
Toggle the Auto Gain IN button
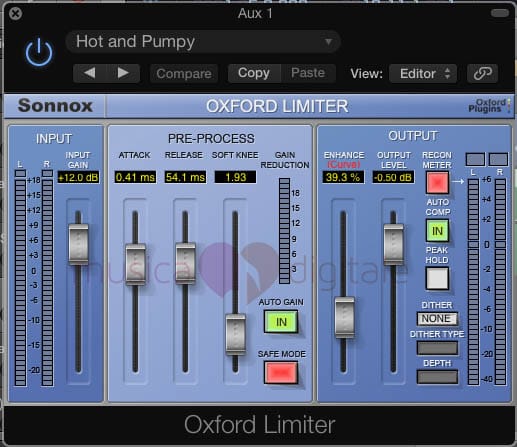click(281, 322)
